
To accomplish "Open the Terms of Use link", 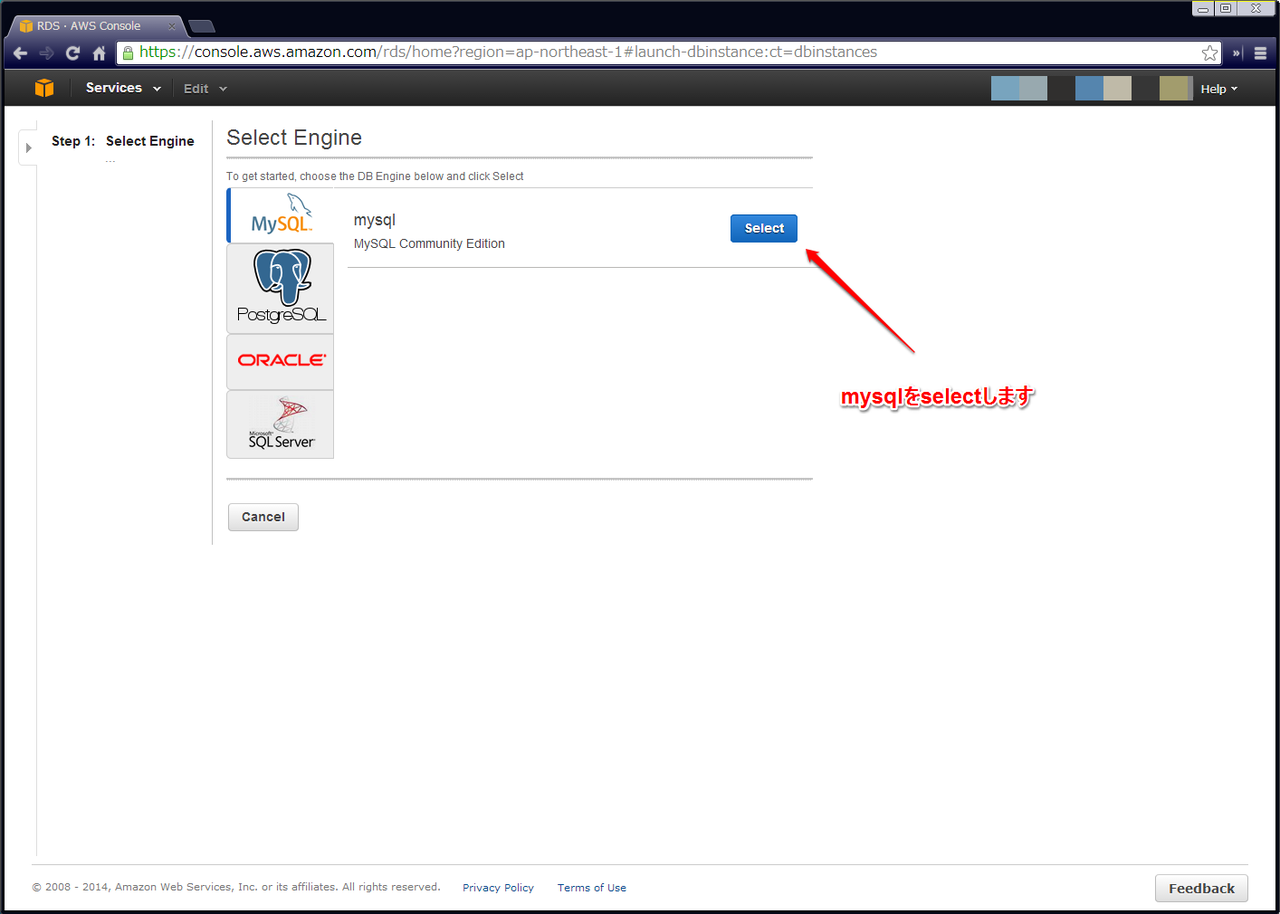I will point(592,888).
